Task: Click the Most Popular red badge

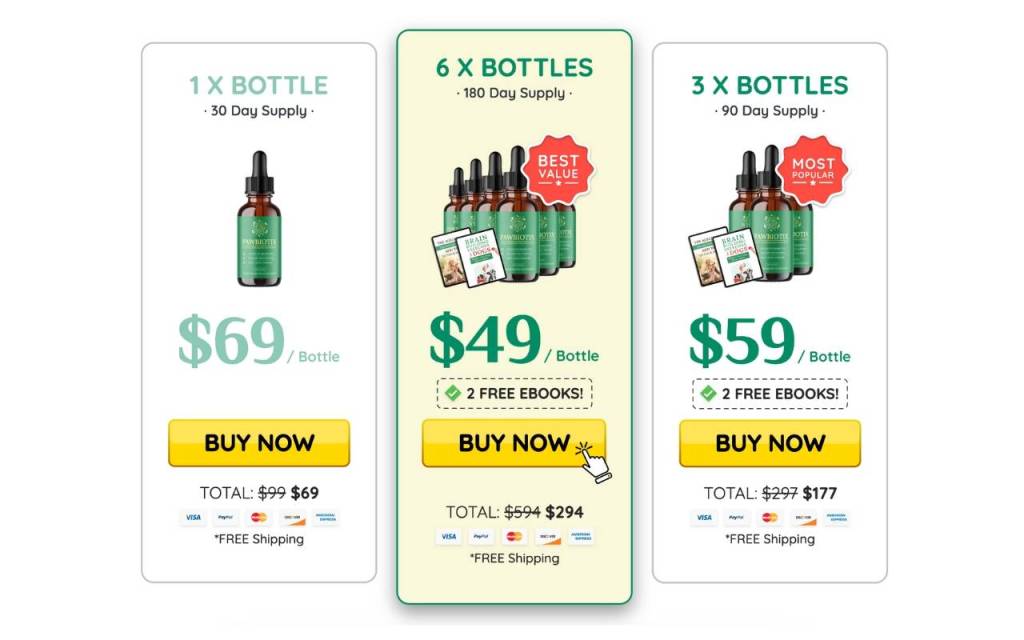Action: point(813,169)
